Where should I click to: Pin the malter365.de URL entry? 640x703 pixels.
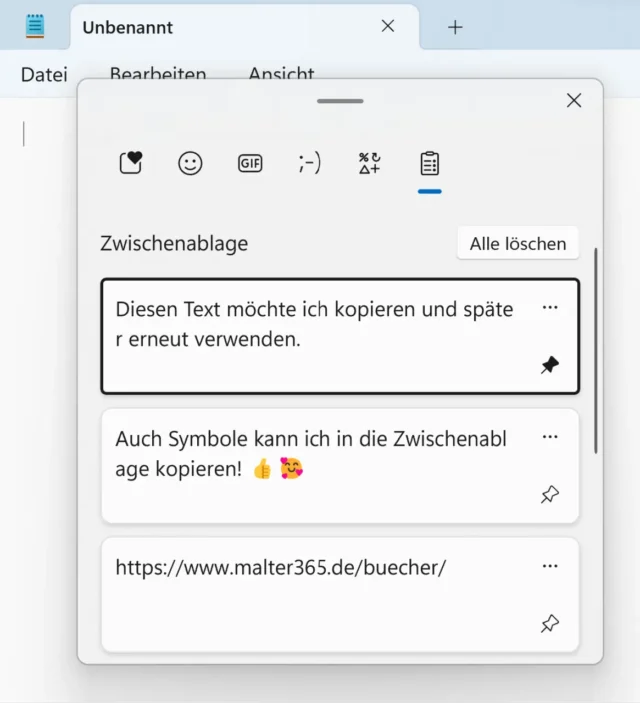tap(549, 624)
